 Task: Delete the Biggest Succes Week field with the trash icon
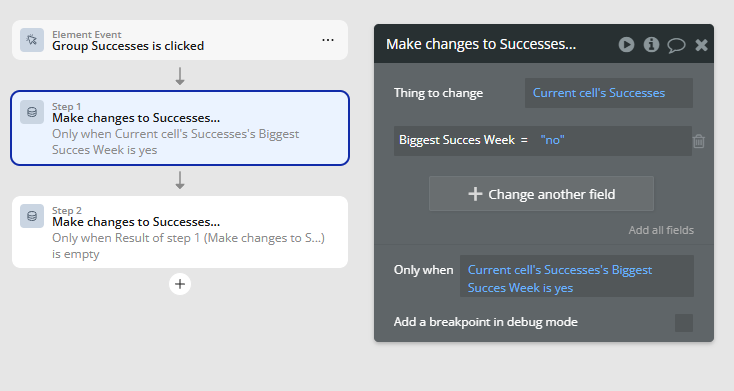(698, 140)
